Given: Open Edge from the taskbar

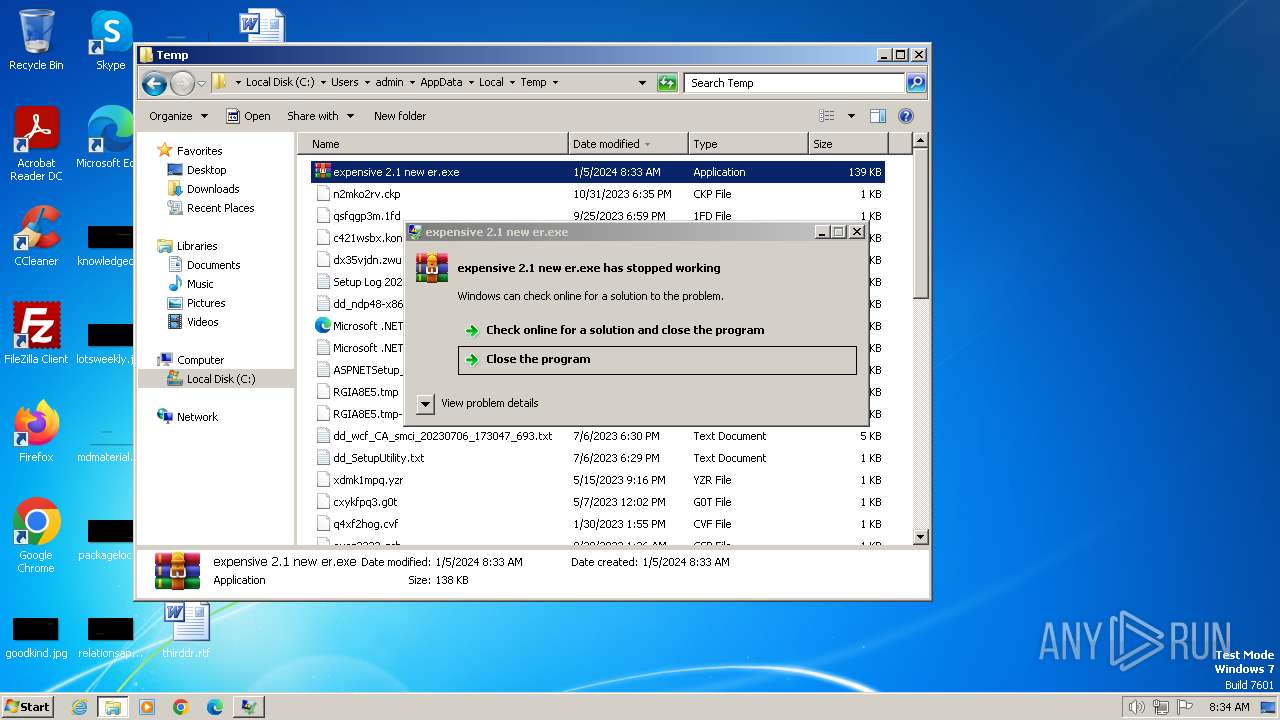Looking at the screenshot, I should (215, 707).
